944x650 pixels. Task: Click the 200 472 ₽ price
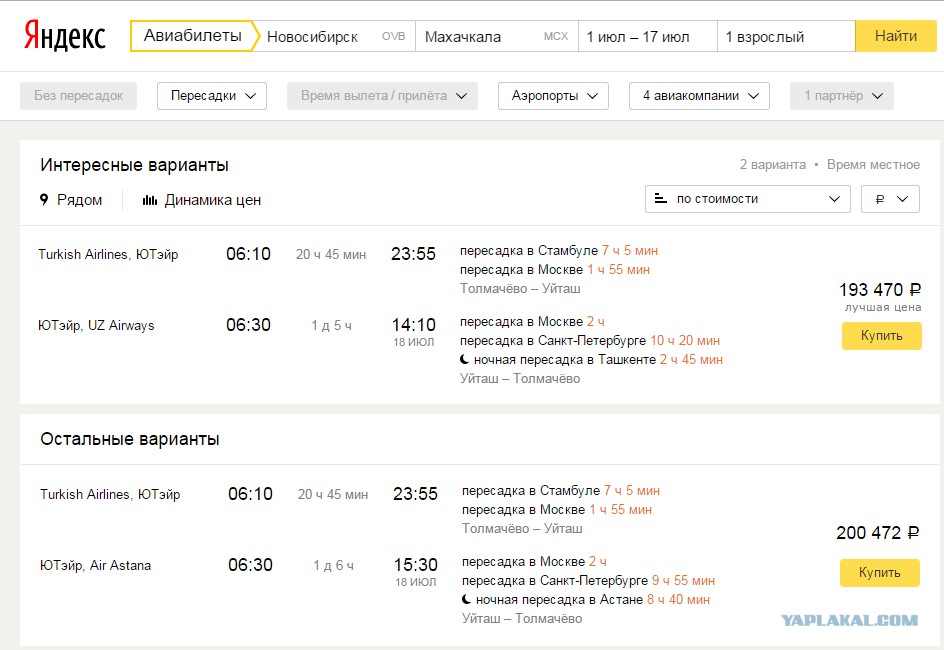click(x=878, y=533)
